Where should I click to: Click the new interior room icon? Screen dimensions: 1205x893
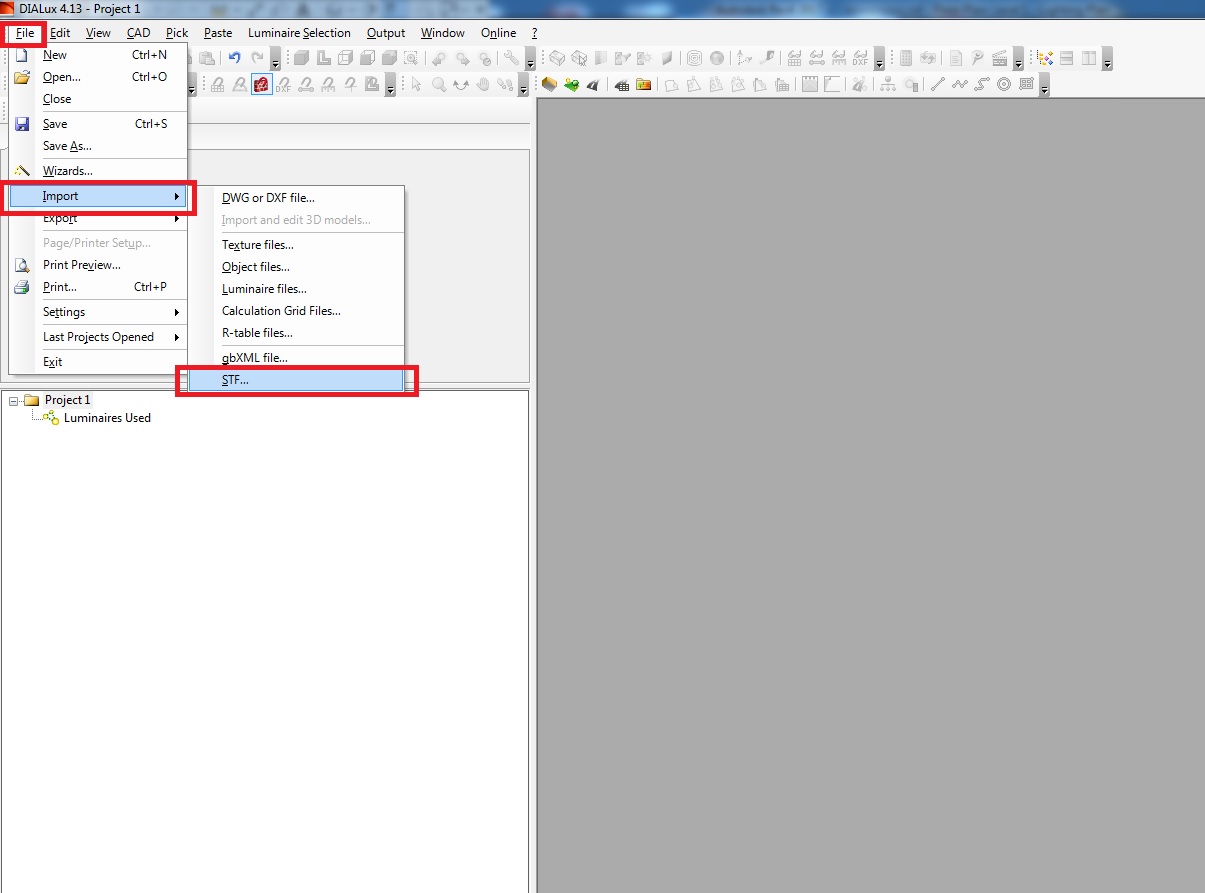(549, 84)
